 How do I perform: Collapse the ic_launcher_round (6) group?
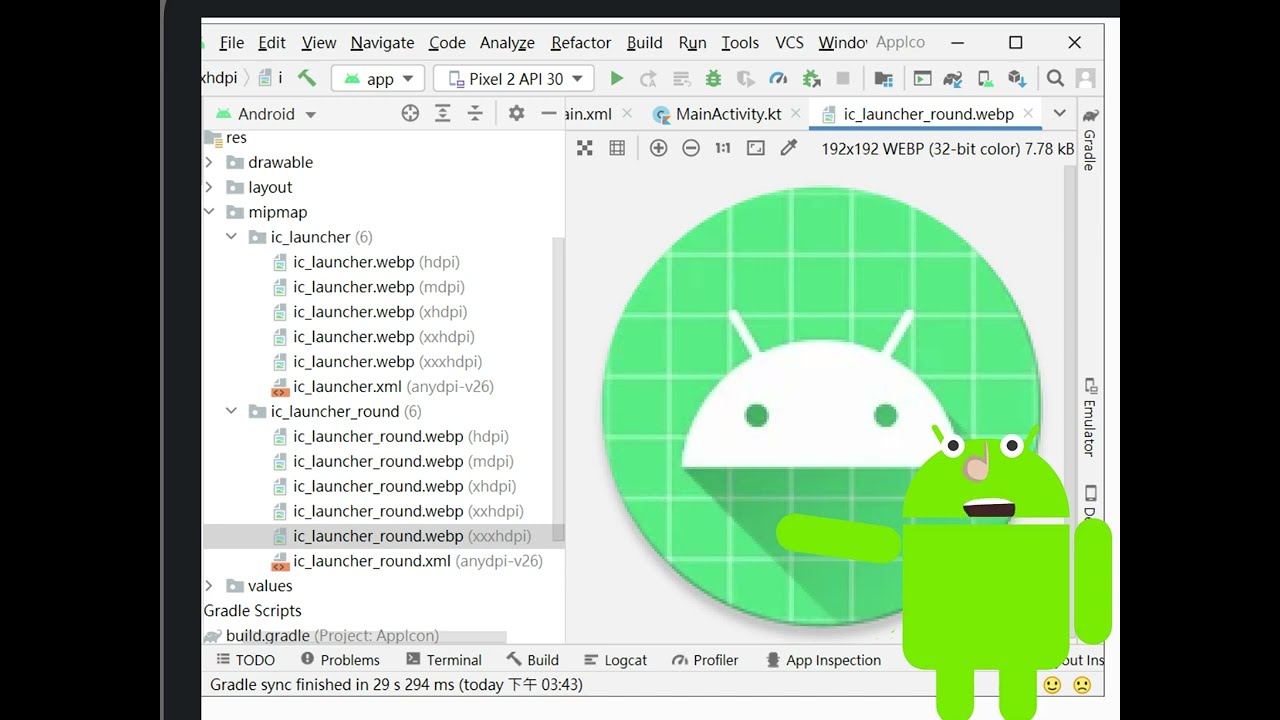[231, 411]
